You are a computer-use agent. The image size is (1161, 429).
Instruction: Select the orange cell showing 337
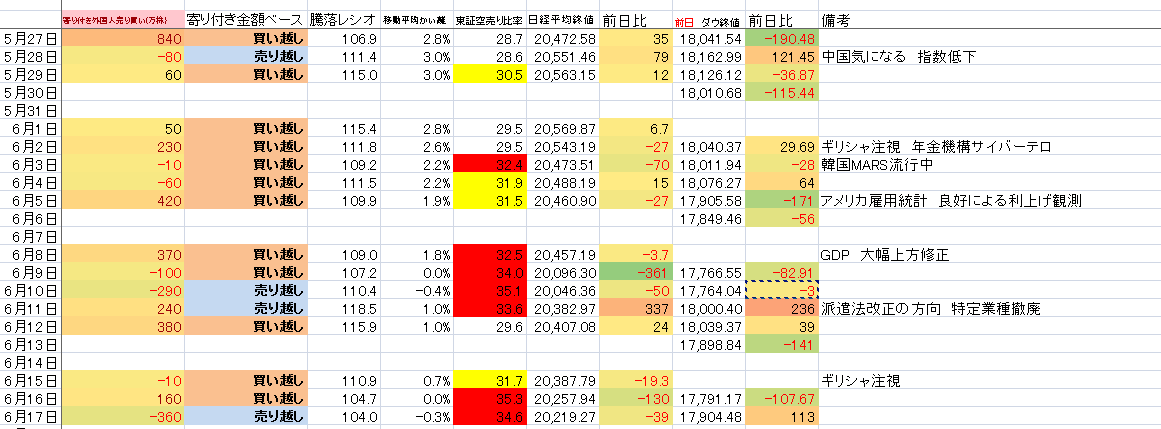636,309
